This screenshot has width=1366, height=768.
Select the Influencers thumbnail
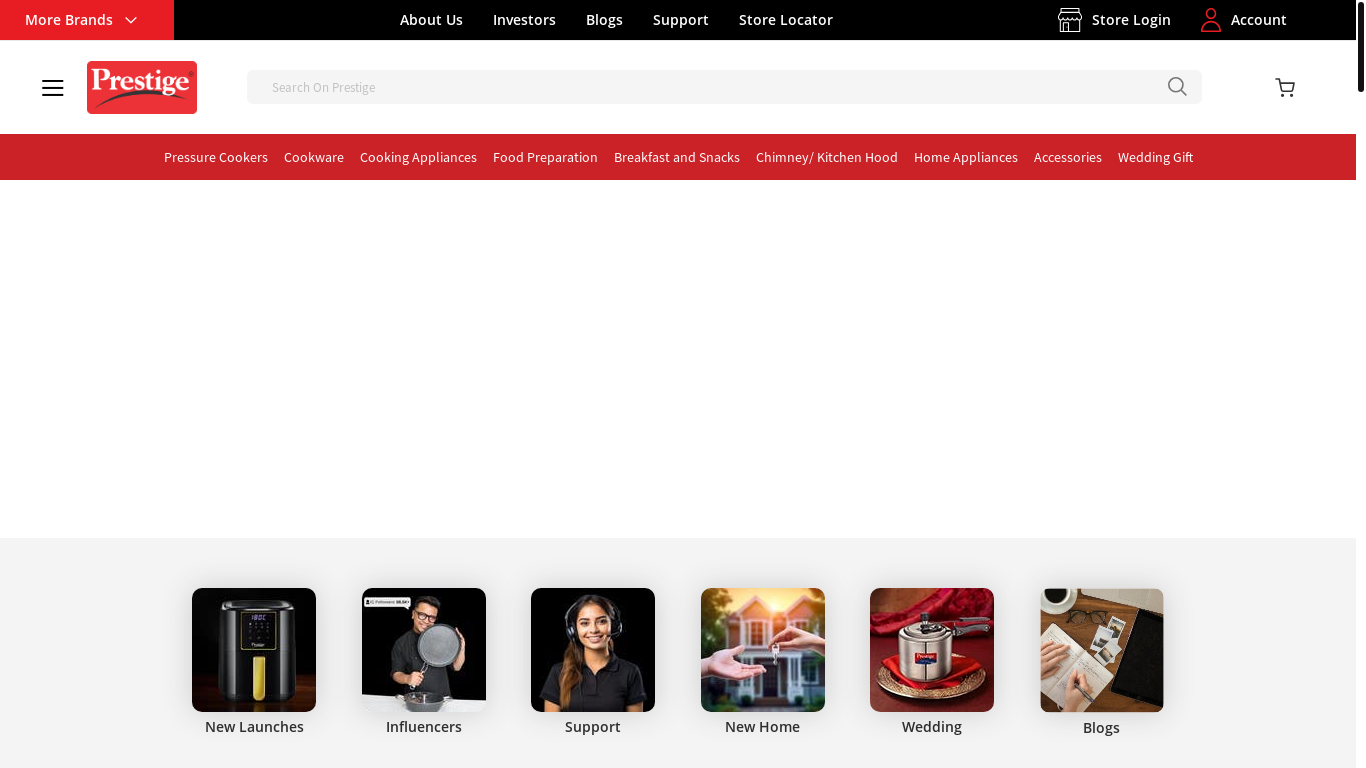coord(424,650)
